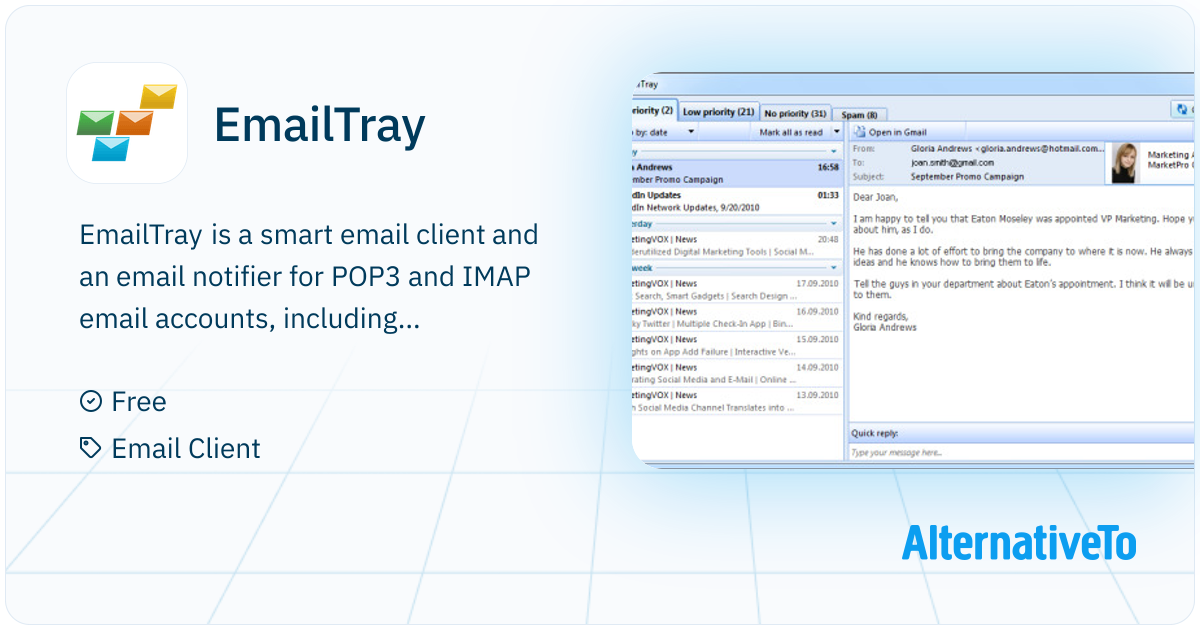Click sender address gloria.andrews@hotmail.com
Viewport: 1200px width, 630px height.
1038,148
